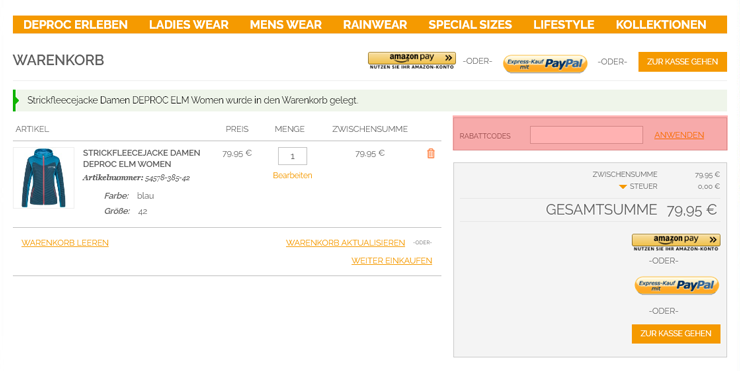This screenshot has height=371, width=740.
Task: Open the blue jacket product thumbnail
Action: [x=43, y=178]
